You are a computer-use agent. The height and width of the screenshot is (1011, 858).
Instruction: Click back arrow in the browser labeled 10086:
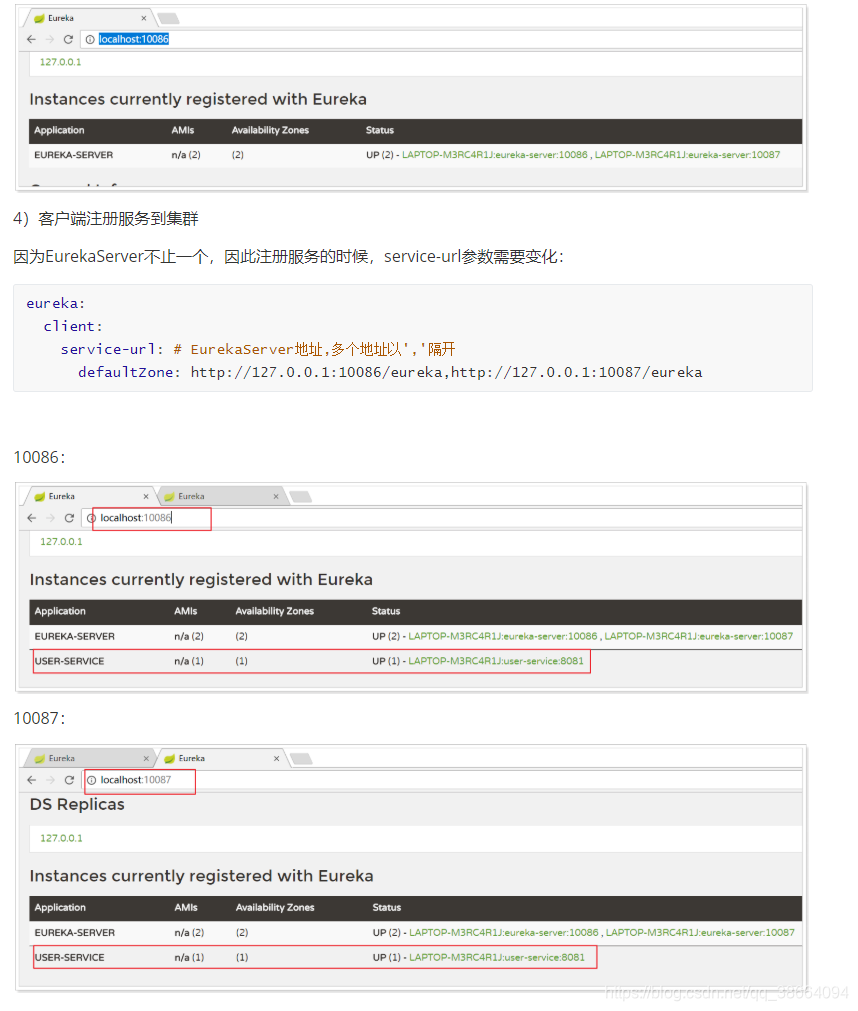click(x=32, y=518)
